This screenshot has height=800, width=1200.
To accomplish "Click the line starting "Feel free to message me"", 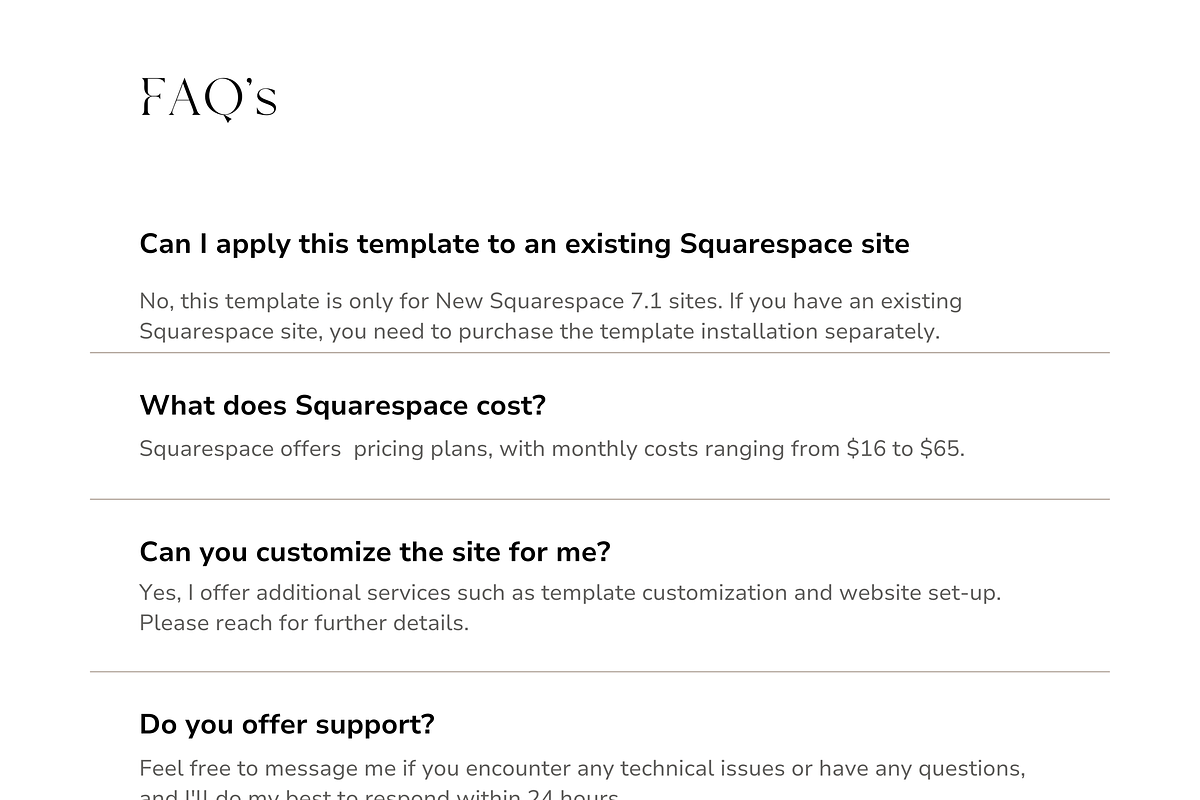I will coord(582,769).
